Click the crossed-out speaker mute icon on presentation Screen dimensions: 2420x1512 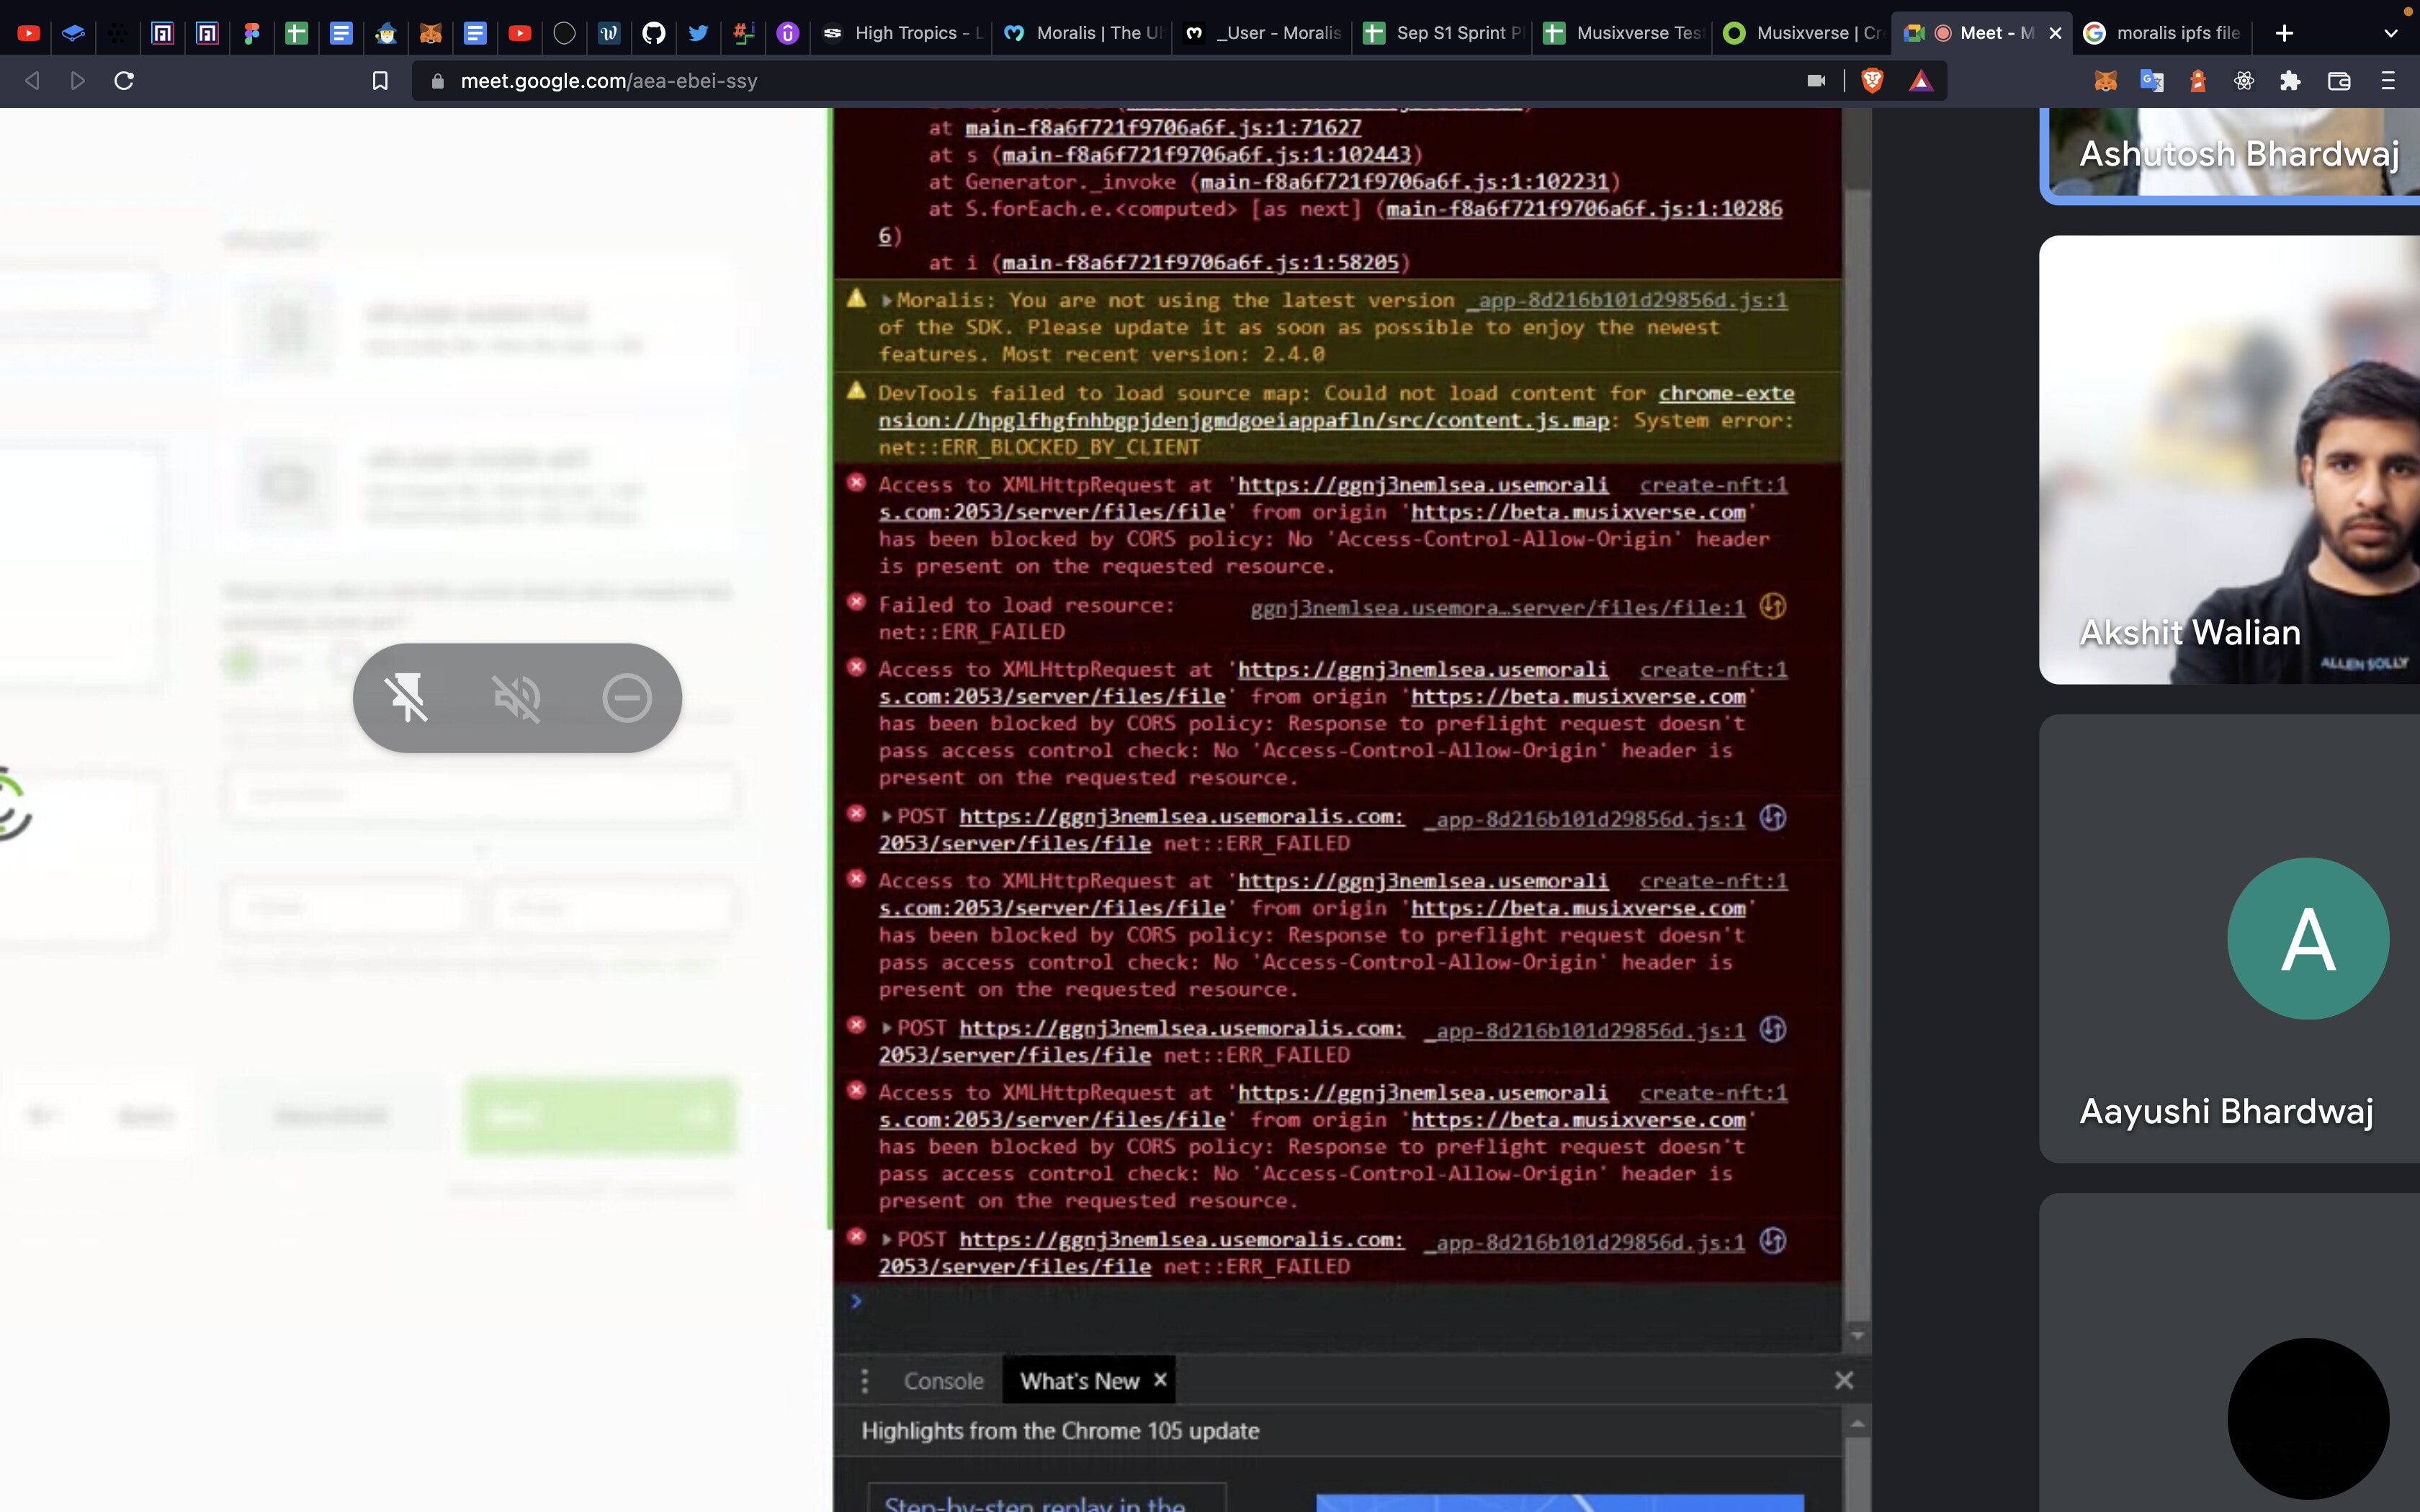click(517, 697)
